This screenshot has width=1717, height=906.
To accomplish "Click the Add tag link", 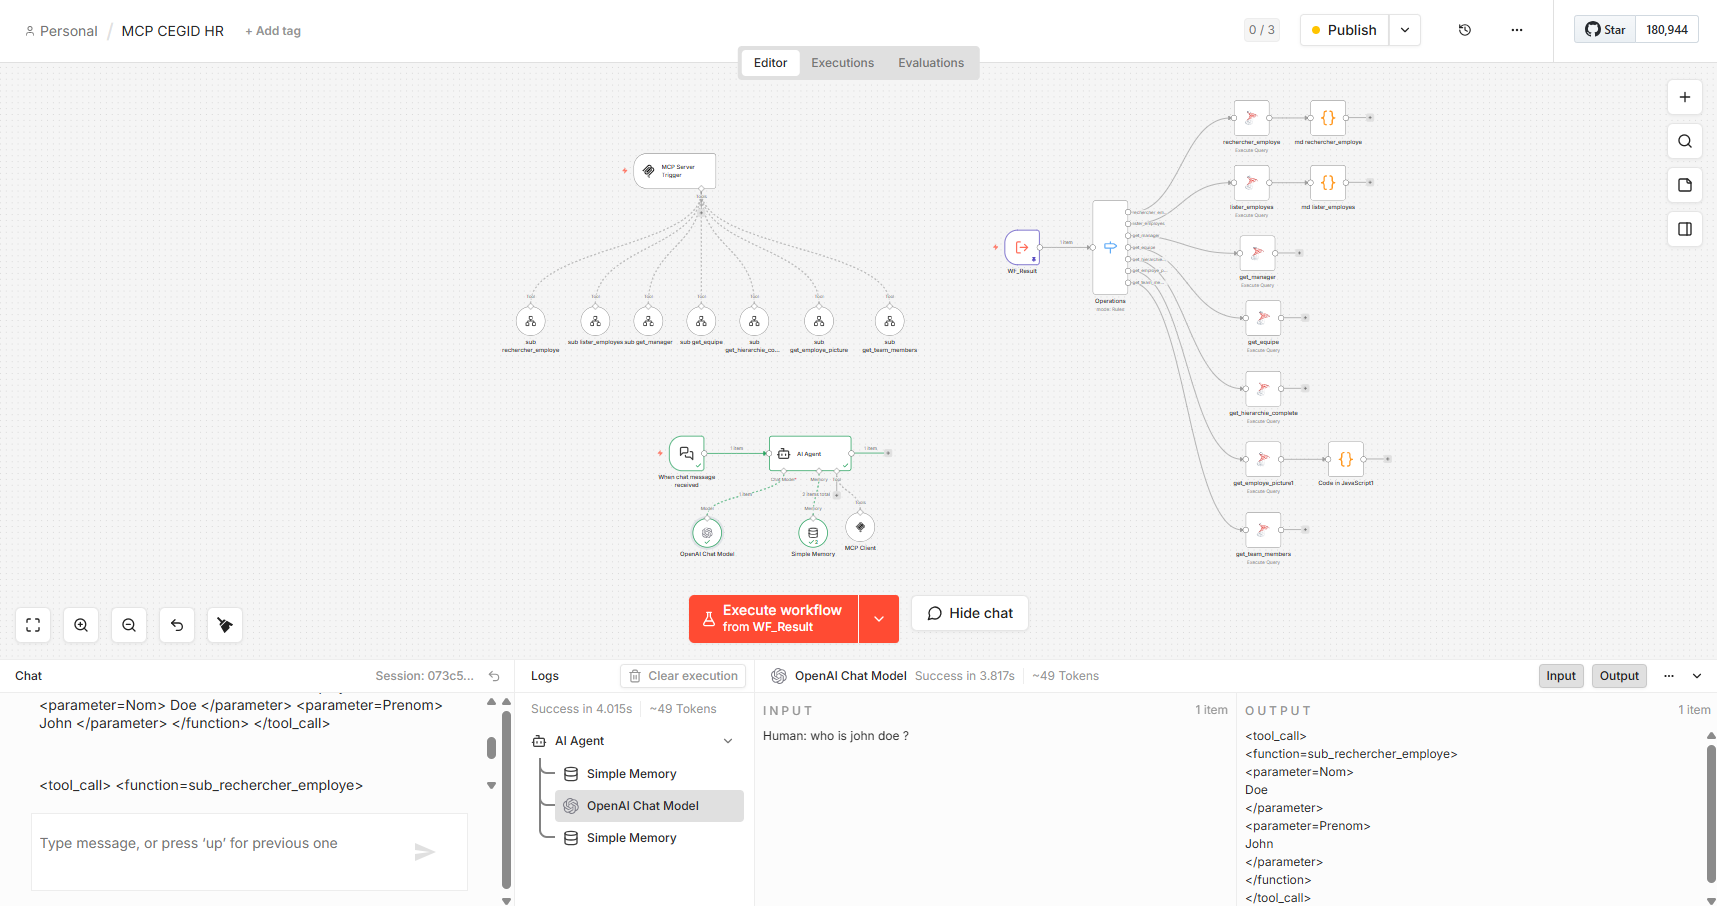I will 273,31.
